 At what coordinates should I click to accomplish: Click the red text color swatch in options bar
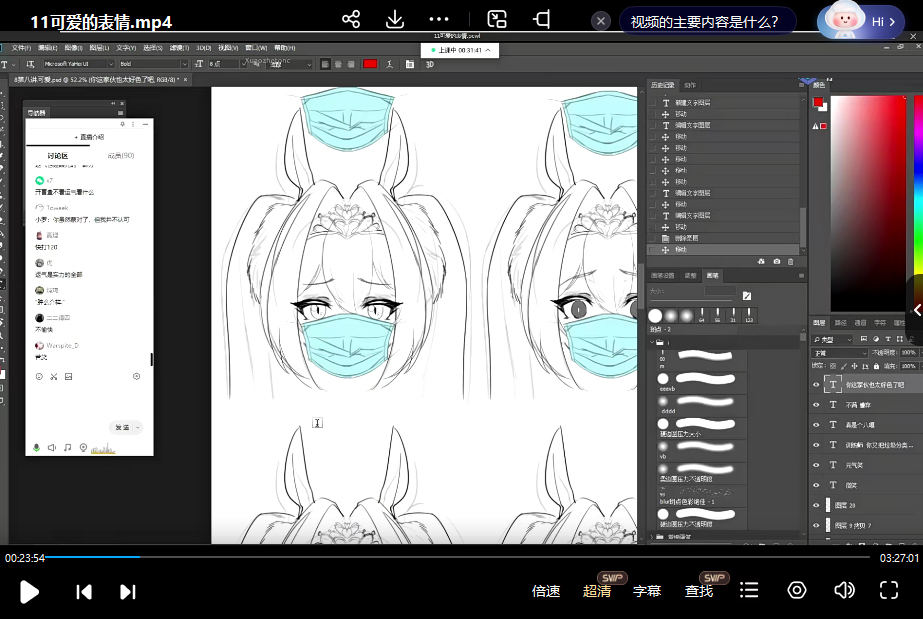[x=370, y=64]
